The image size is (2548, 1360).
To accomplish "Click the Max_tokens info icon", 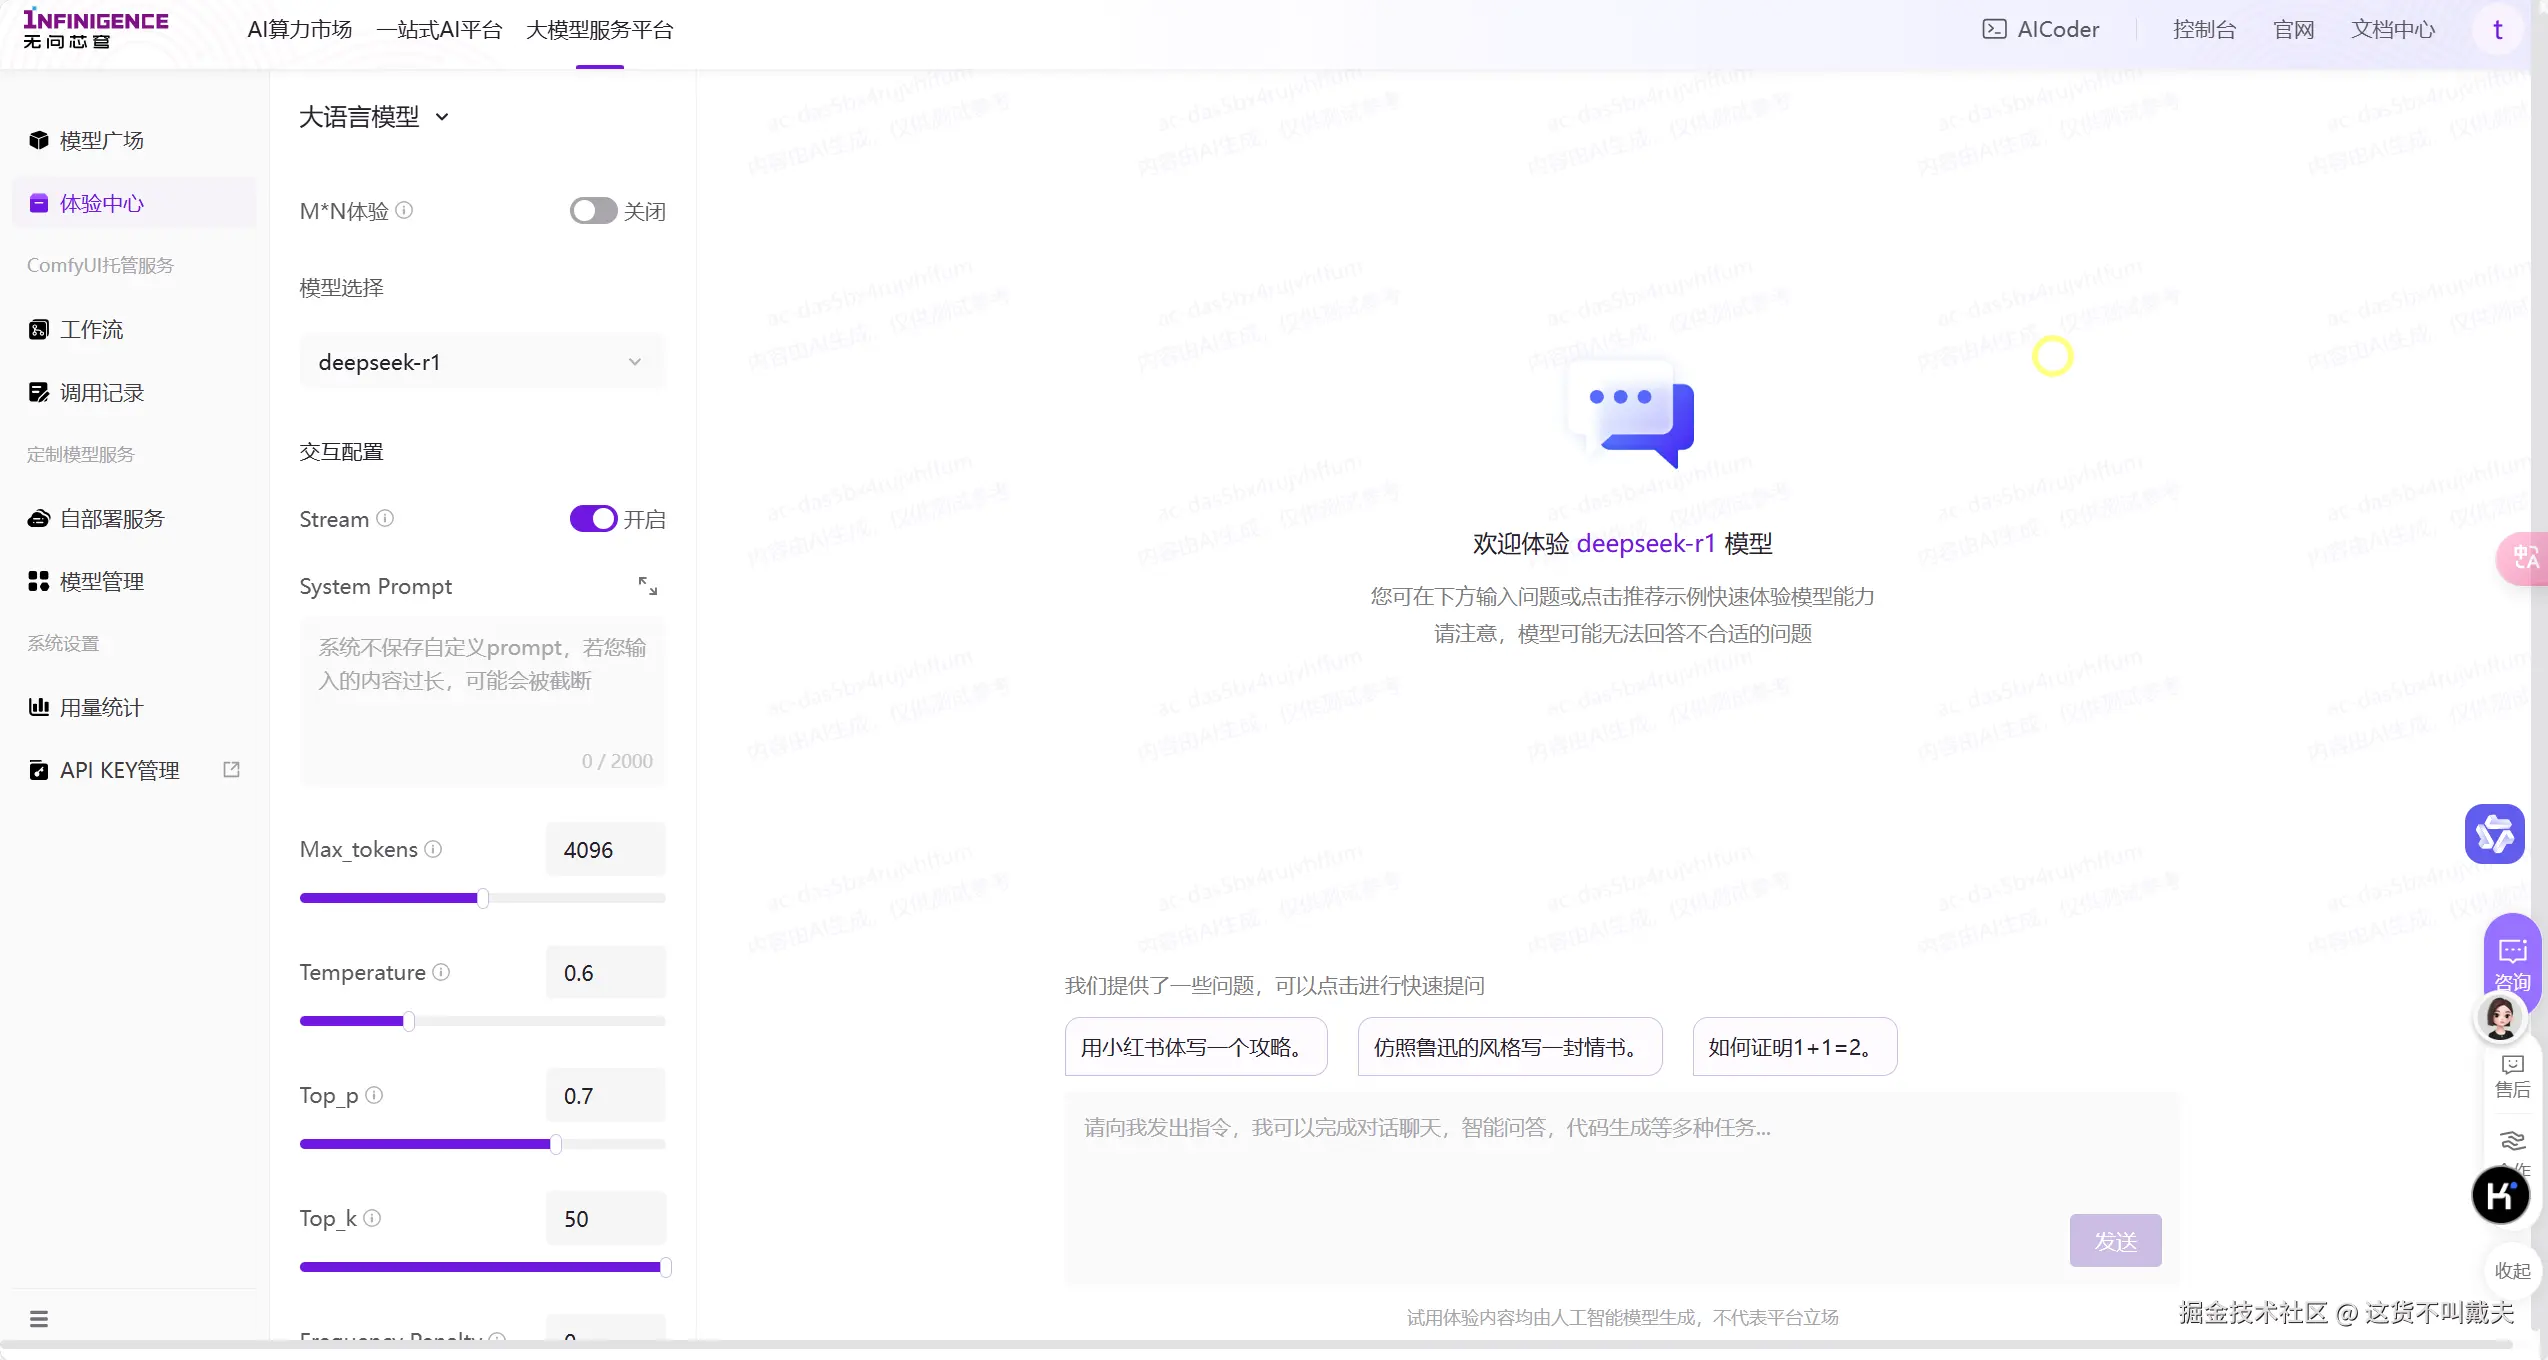I will click(x=433, y=849).
